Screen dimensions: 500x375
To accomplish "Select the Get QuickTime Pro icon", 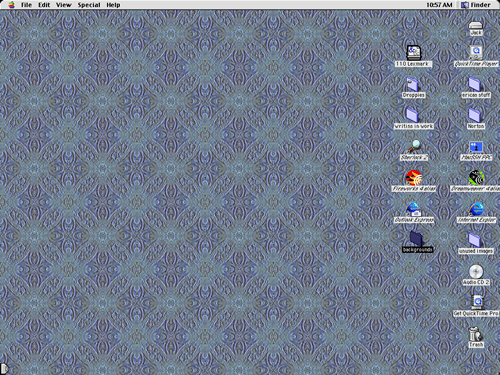I will coord(477,302).
